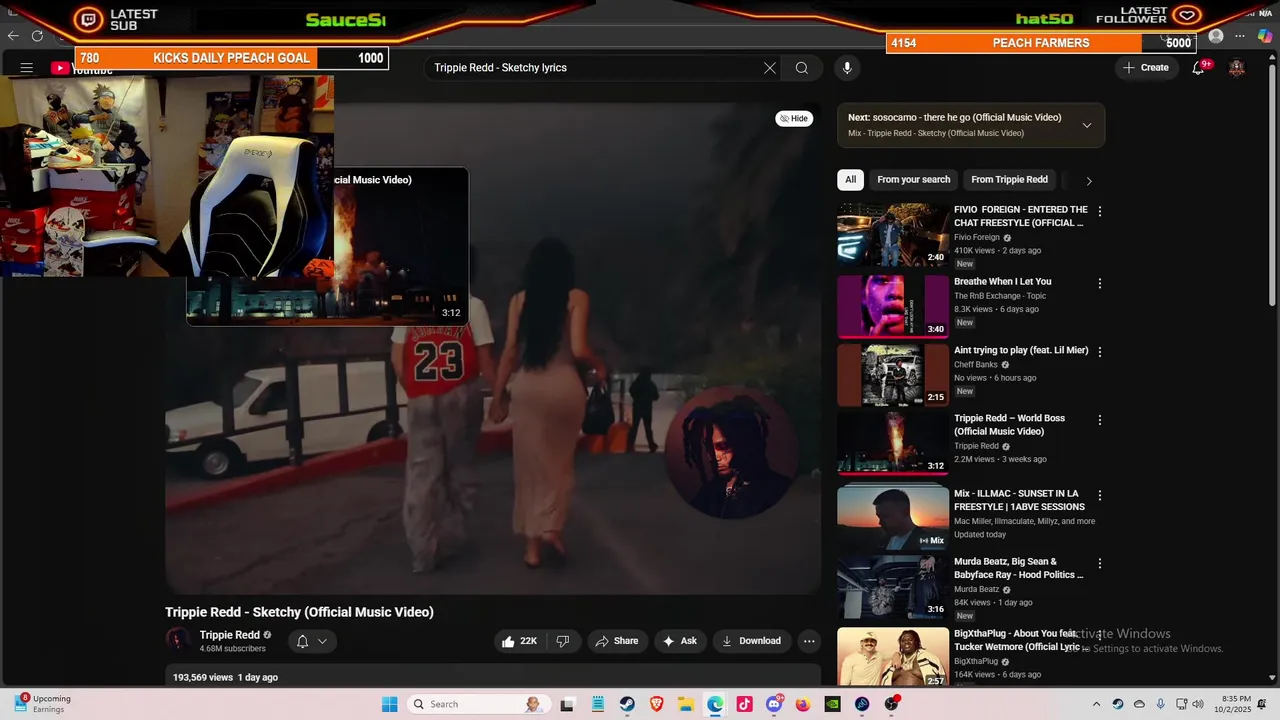Open the YouTube hamburger guide menu
1280x720 pixels.
(27, 68)
